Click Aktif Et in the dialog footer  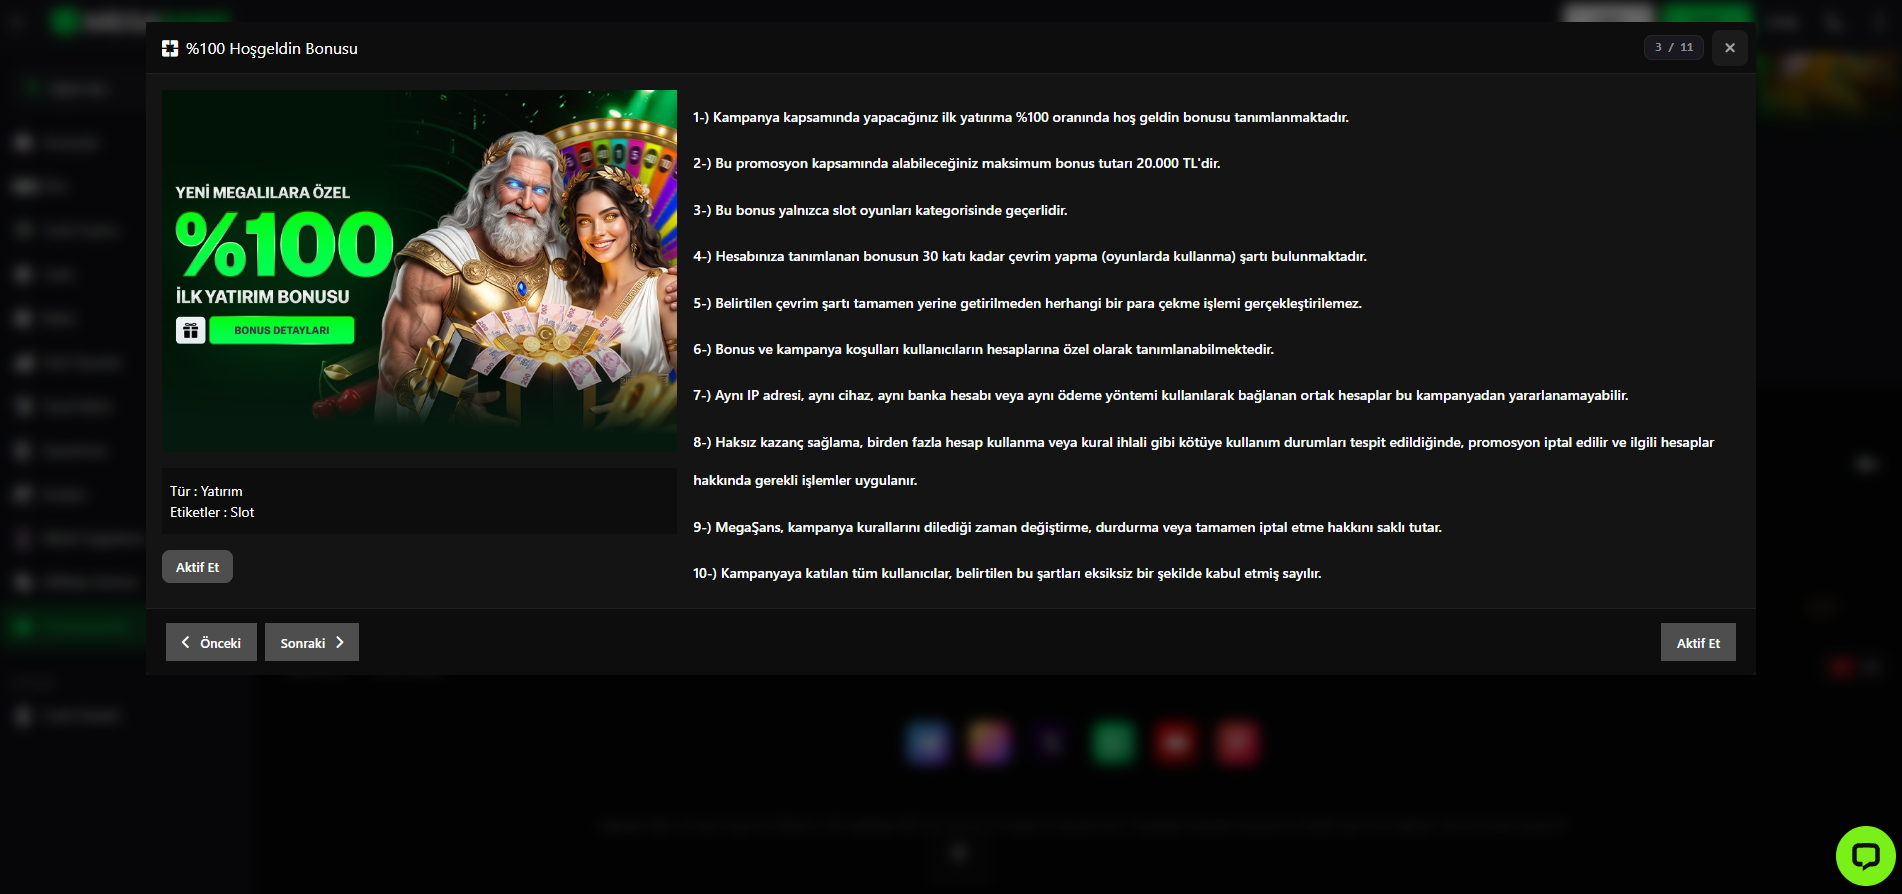(x=1698, y=642)
